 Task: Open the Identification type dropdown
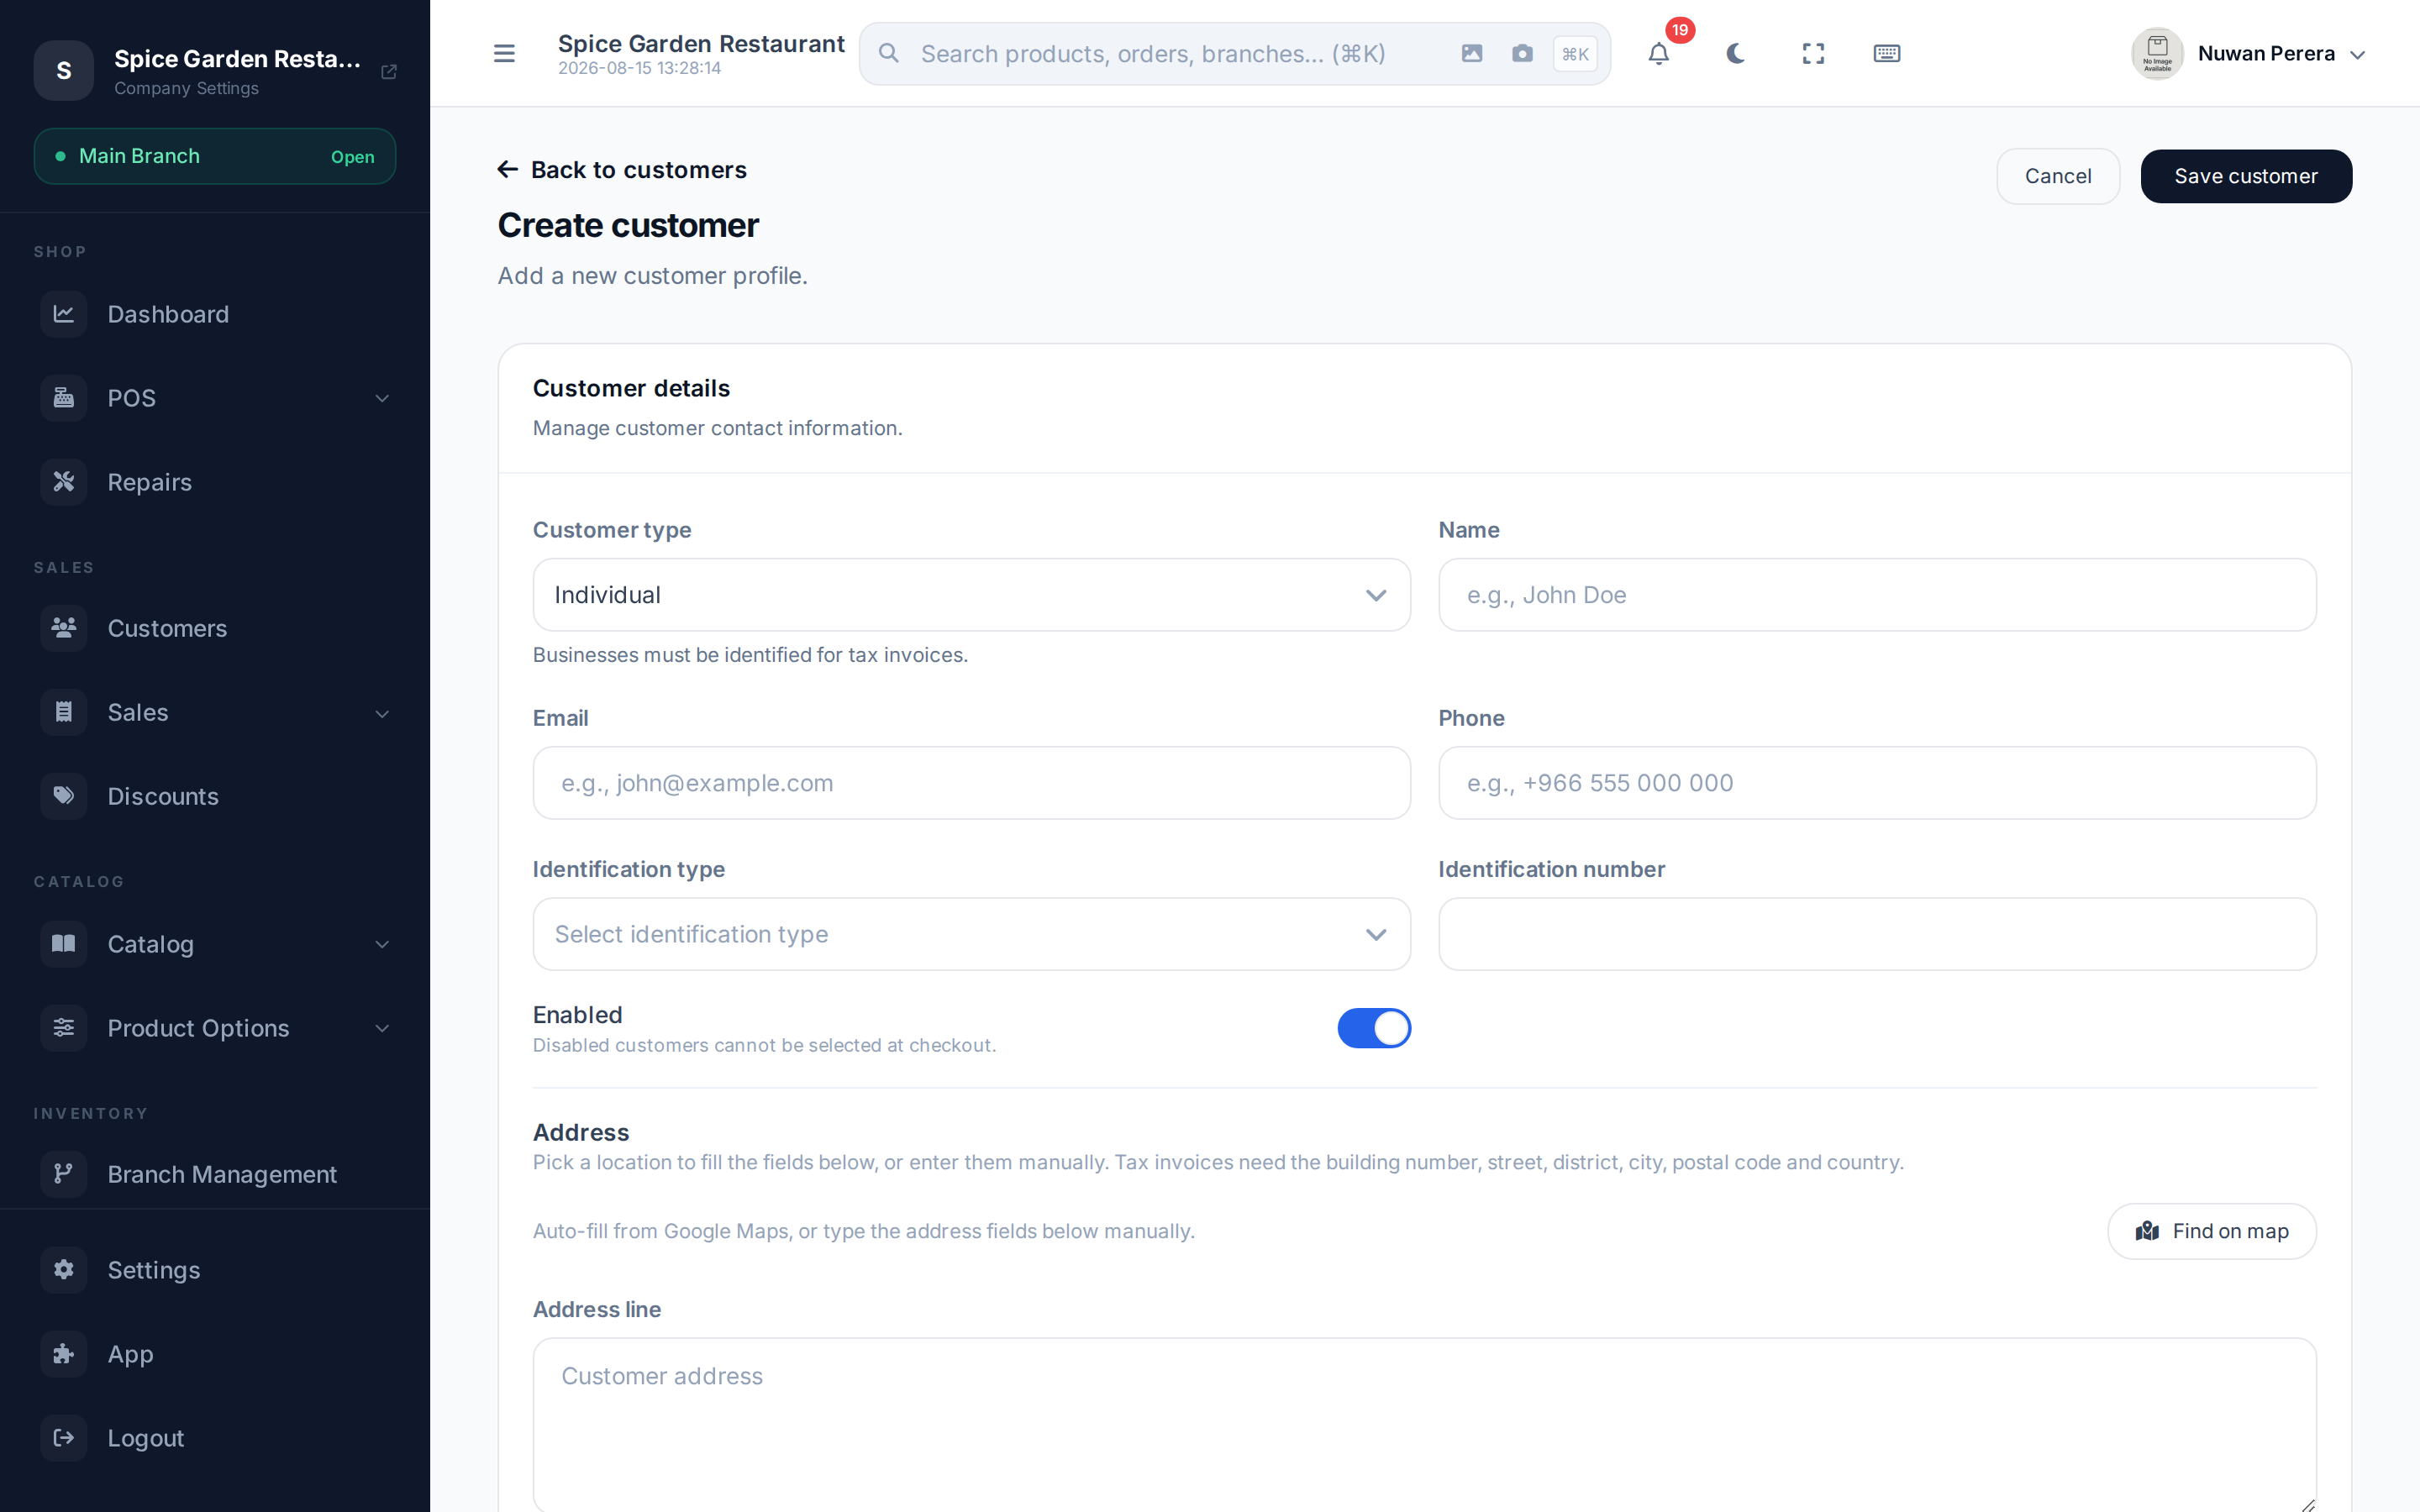point(971,934)
